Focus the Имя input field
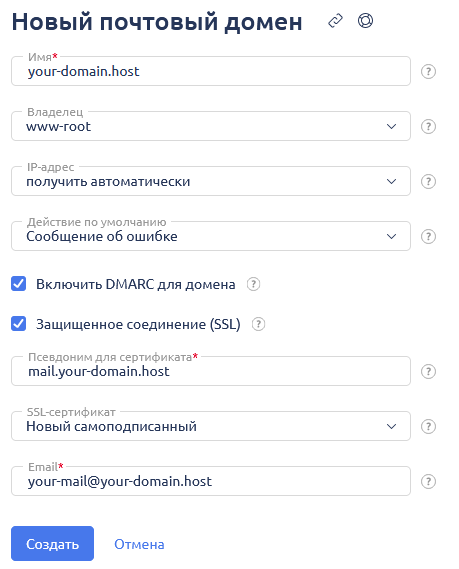Image resolution: width=459 pixels, height=569 pixels. coord(211,71)
